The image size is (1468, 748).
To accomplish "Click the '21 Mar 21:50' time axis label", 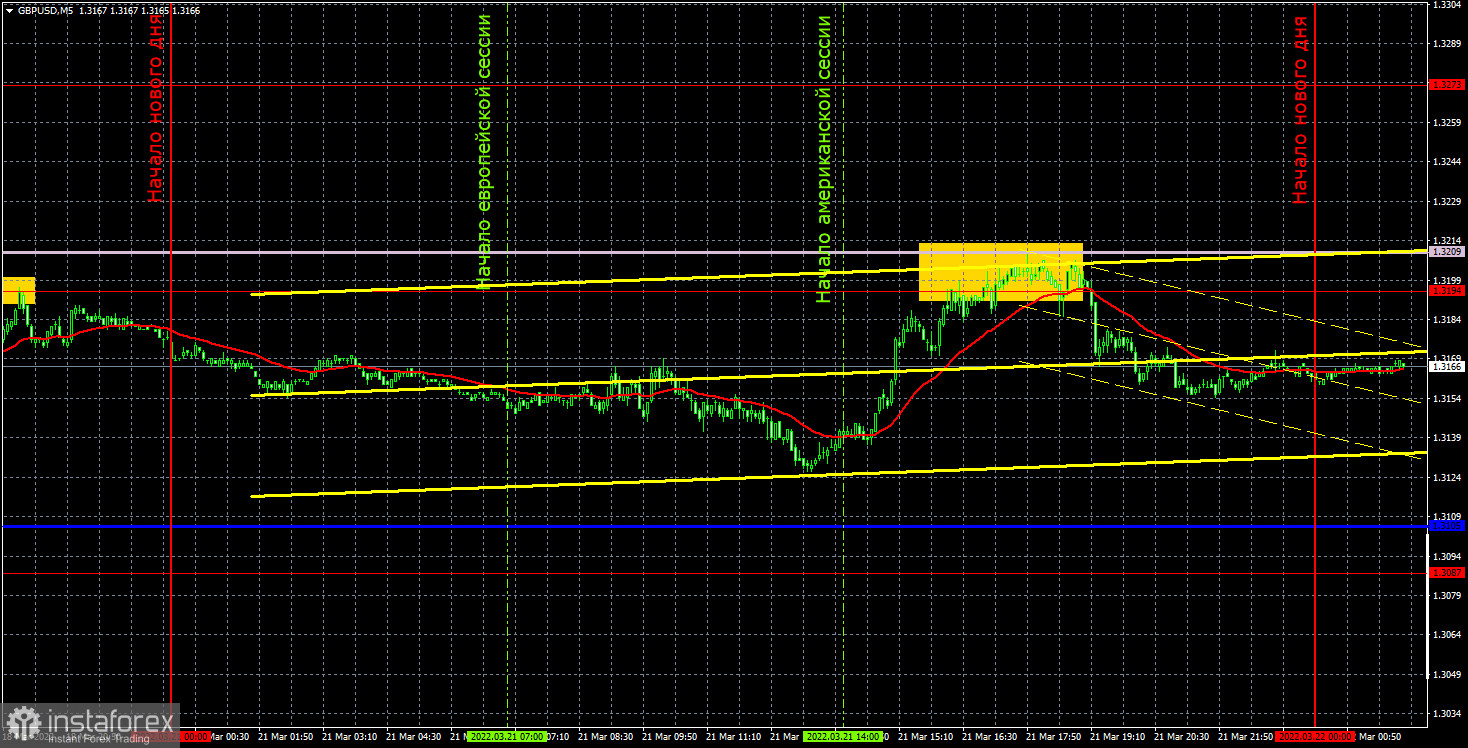I will coord(1246,736).
